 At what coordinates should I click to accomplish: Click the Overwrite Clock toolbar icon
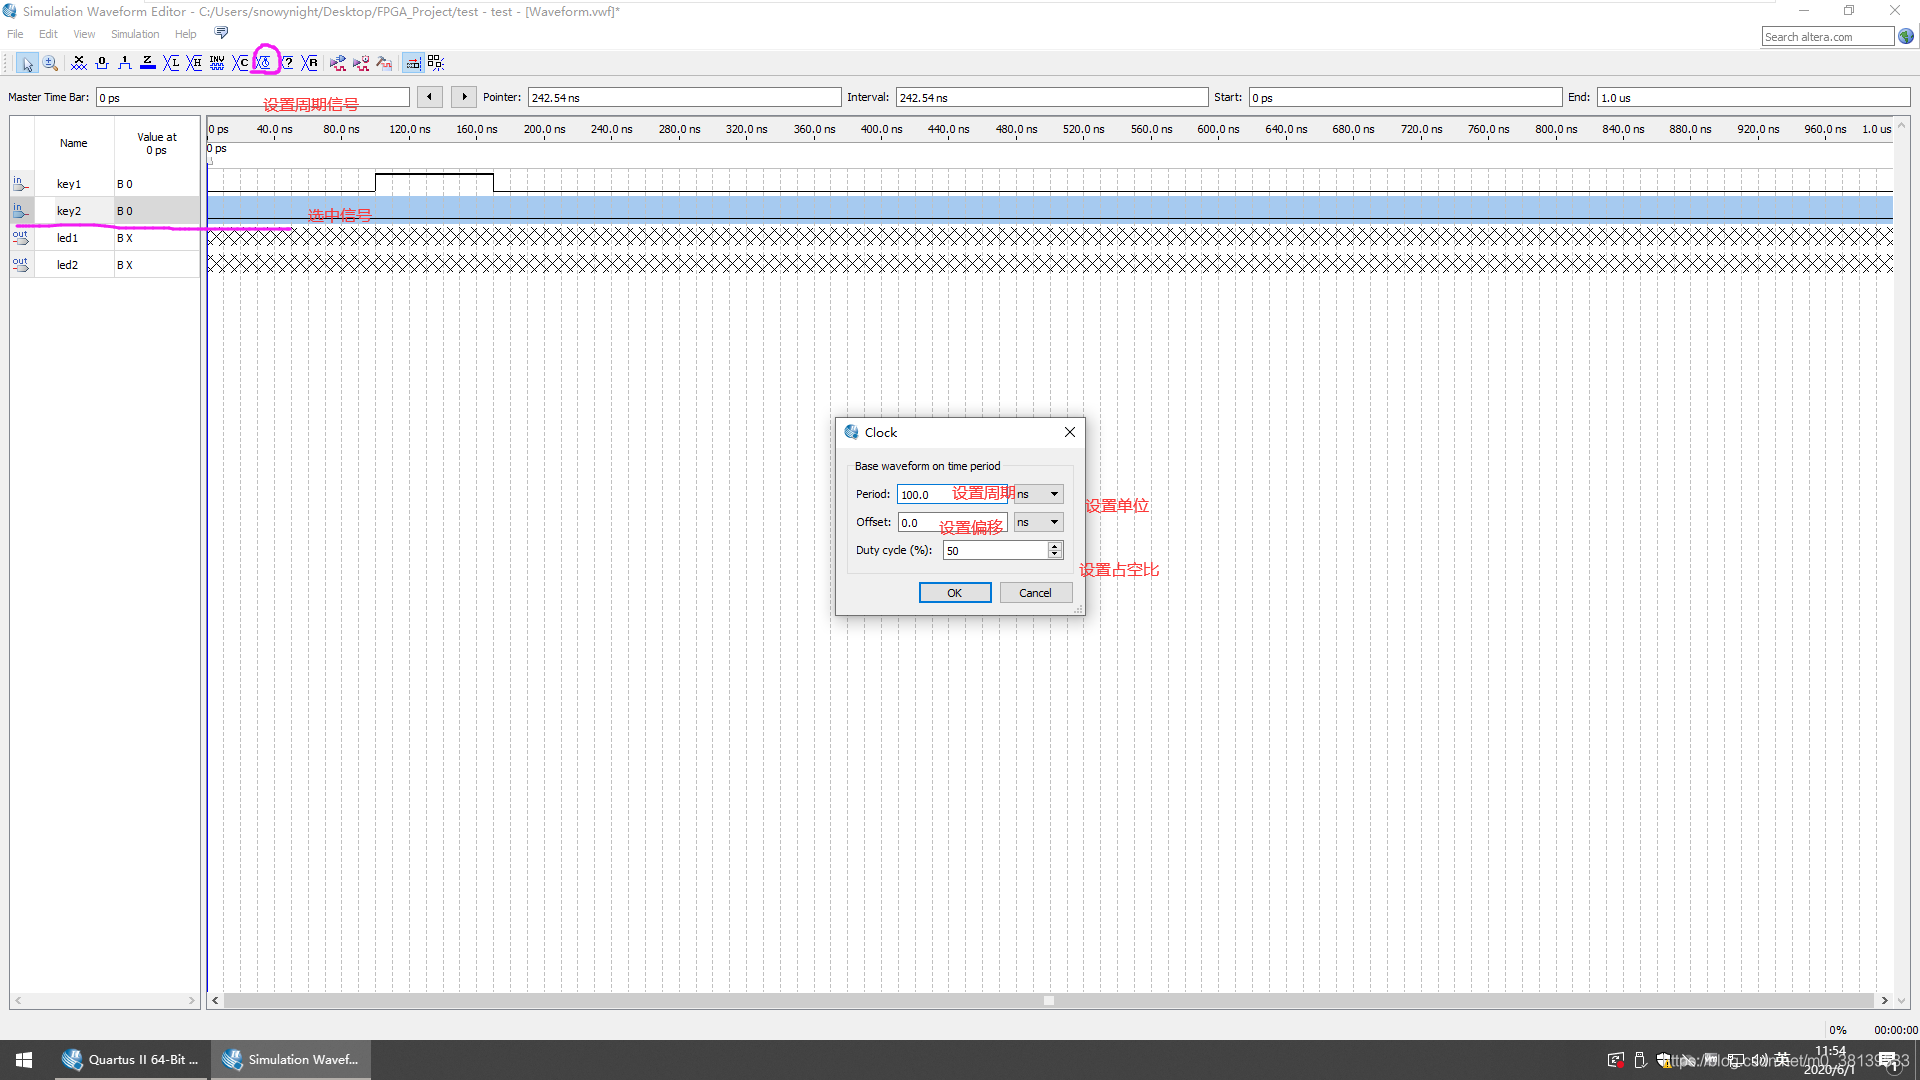264,63
